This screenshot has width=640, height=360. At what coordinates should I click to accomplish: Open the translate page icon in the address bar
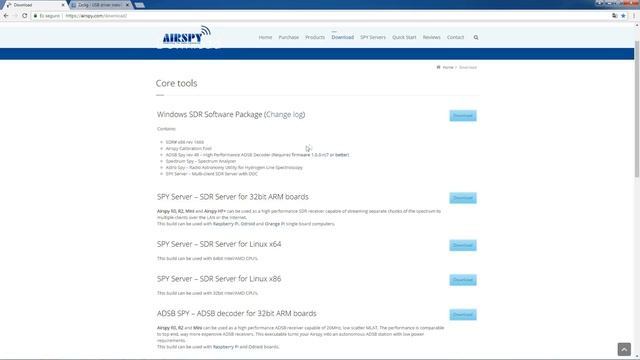click(615, 16)
